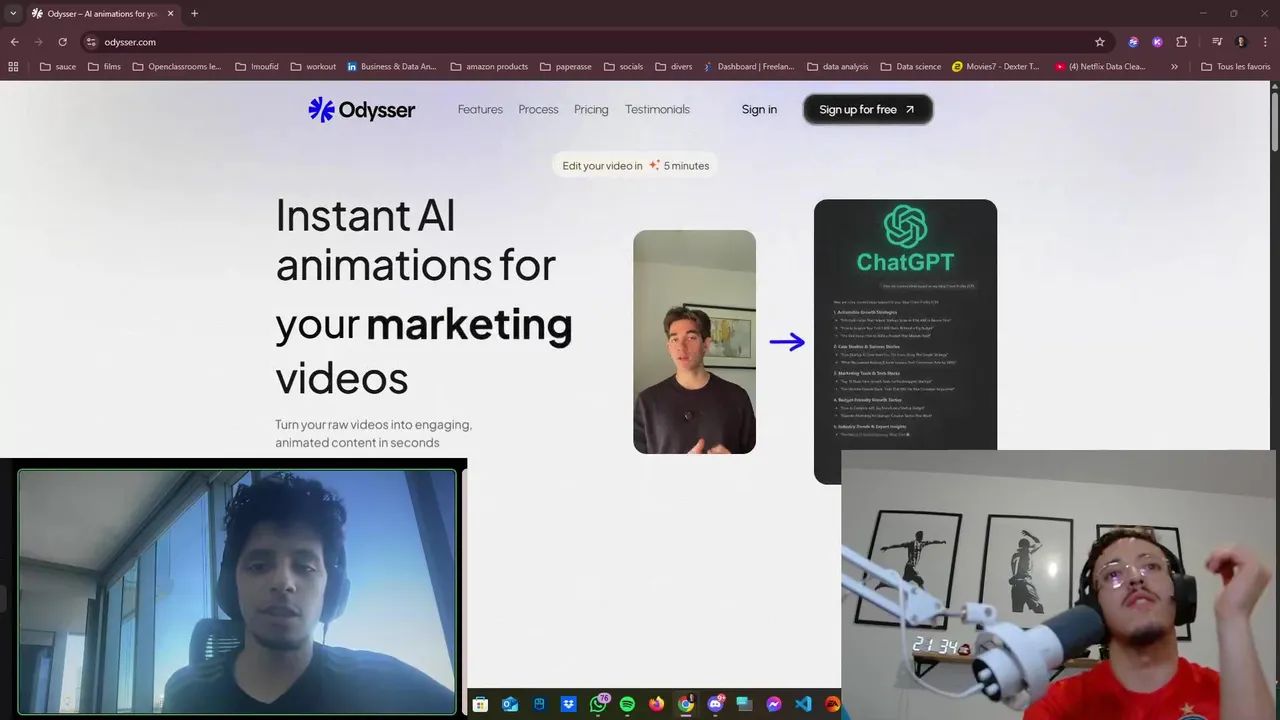Viewport: 1280px width, 720px height.
Task: Go to the Pricing nav item
Action: (591, 109)
